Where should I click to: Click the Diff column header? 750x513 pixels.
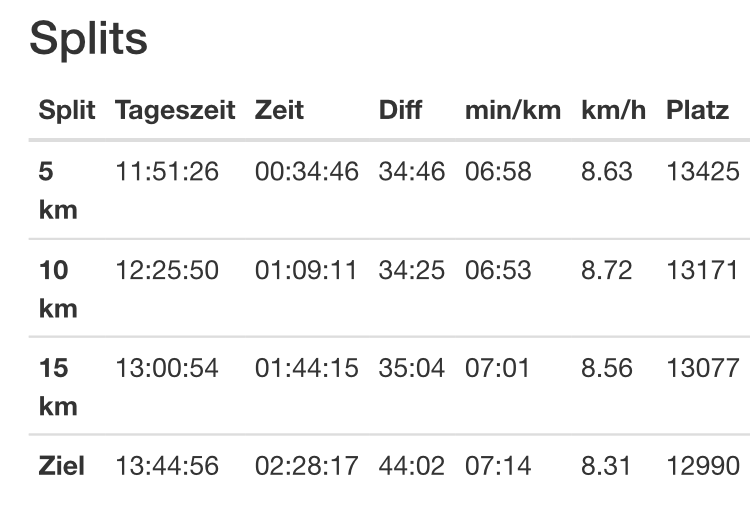click(x=400, y=111)
